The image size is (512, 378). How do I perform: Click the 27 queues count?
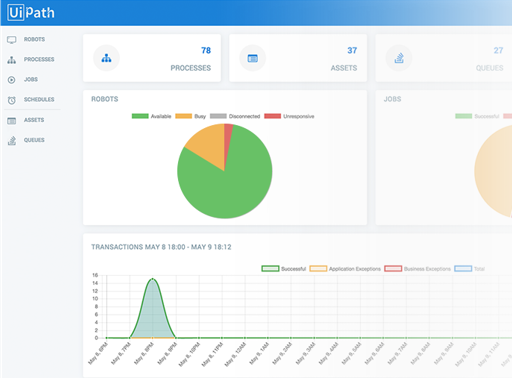coord(498,50)
